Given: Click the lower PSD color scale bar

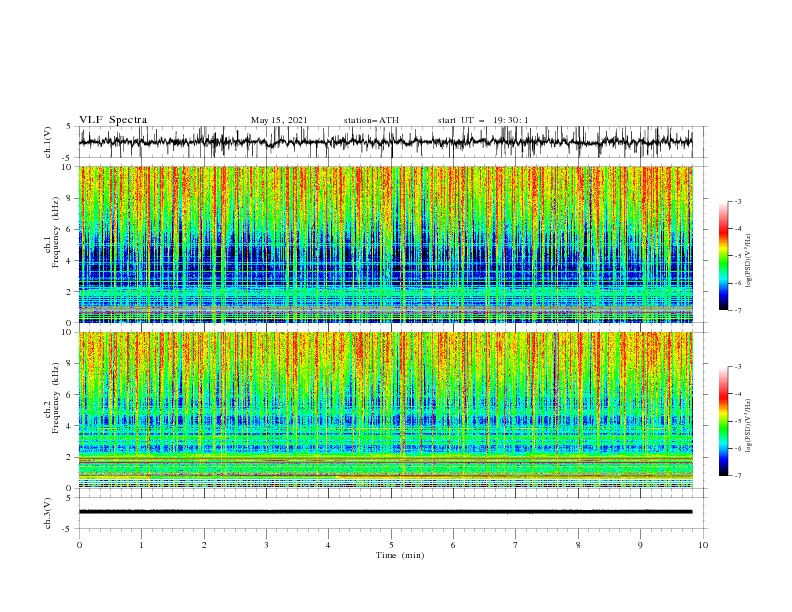Looking at the screenshot, I should tap(723, 421).
